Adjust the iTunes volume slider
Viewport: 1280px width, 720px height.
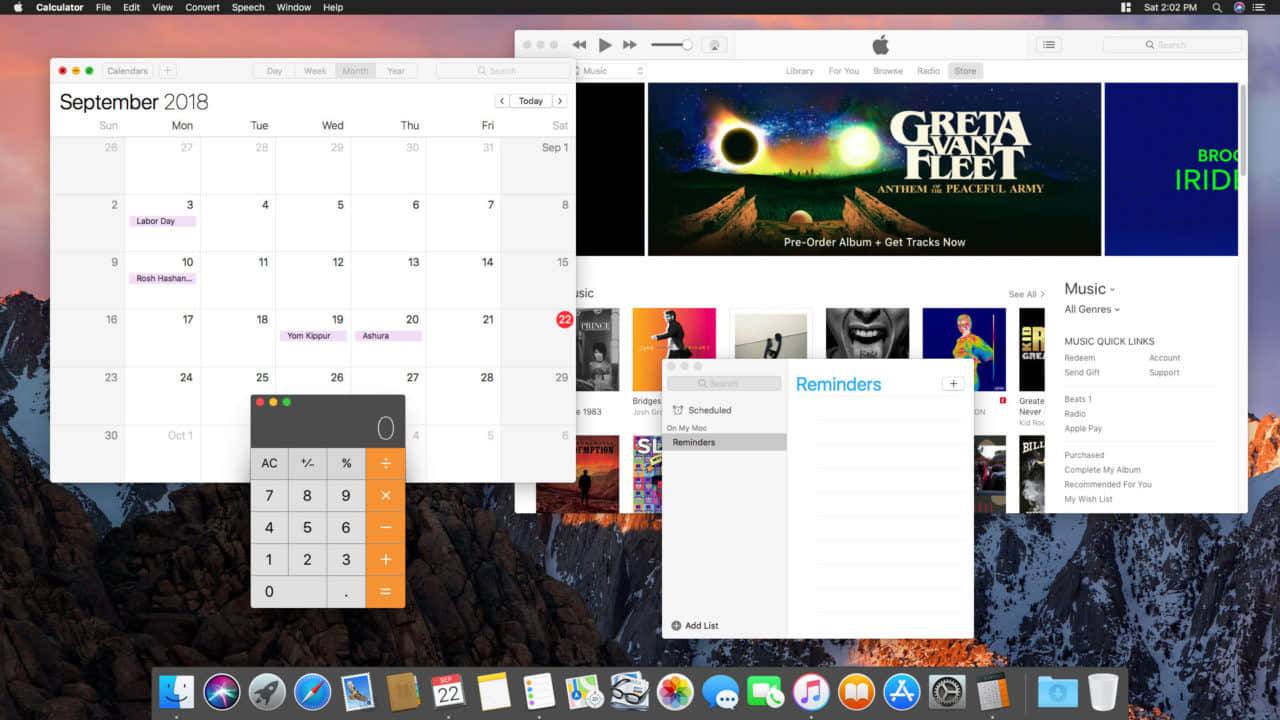point(671,45)
